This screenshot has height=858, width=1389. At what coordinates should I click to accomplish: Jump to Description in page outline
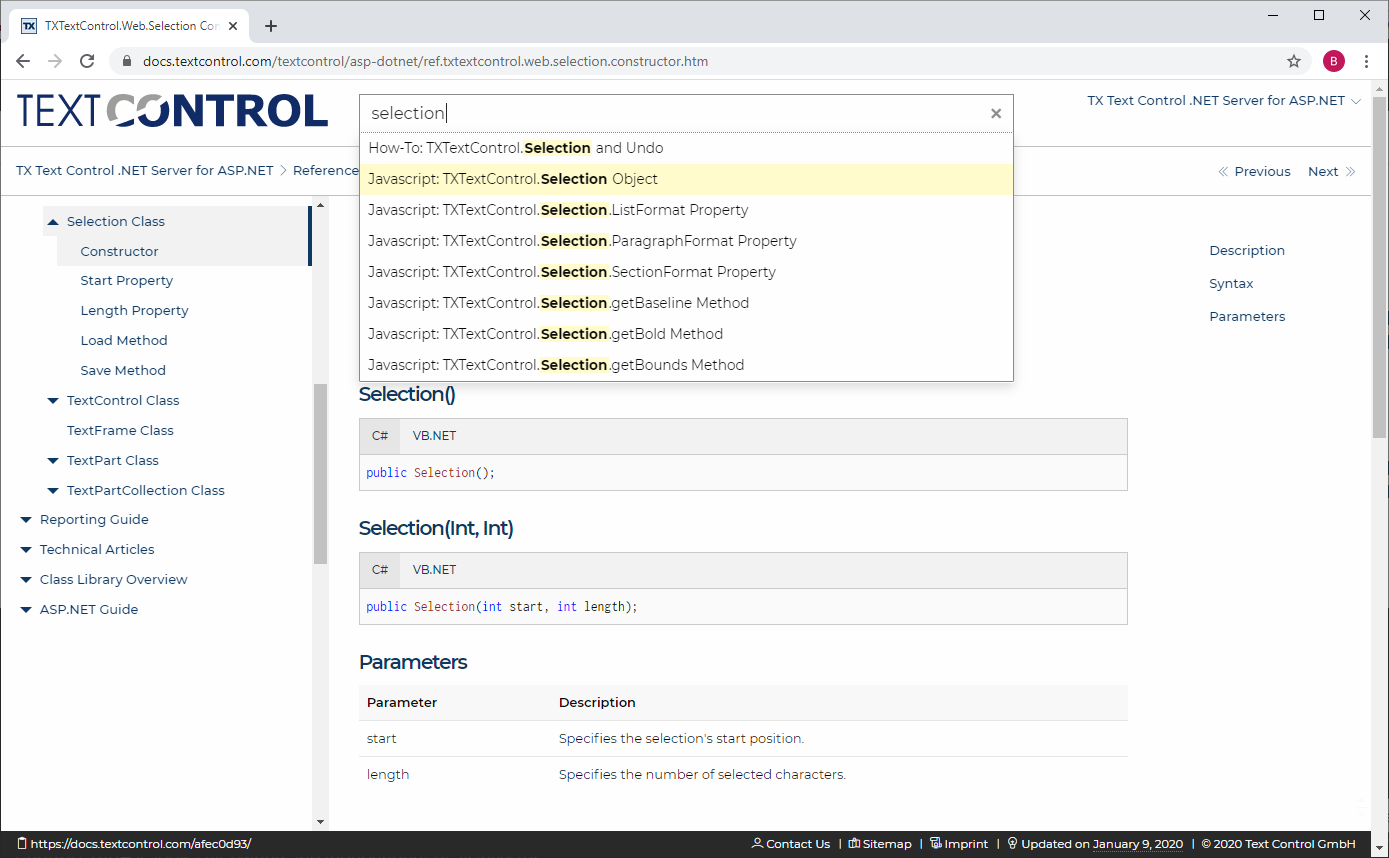tap(1247, 251)
